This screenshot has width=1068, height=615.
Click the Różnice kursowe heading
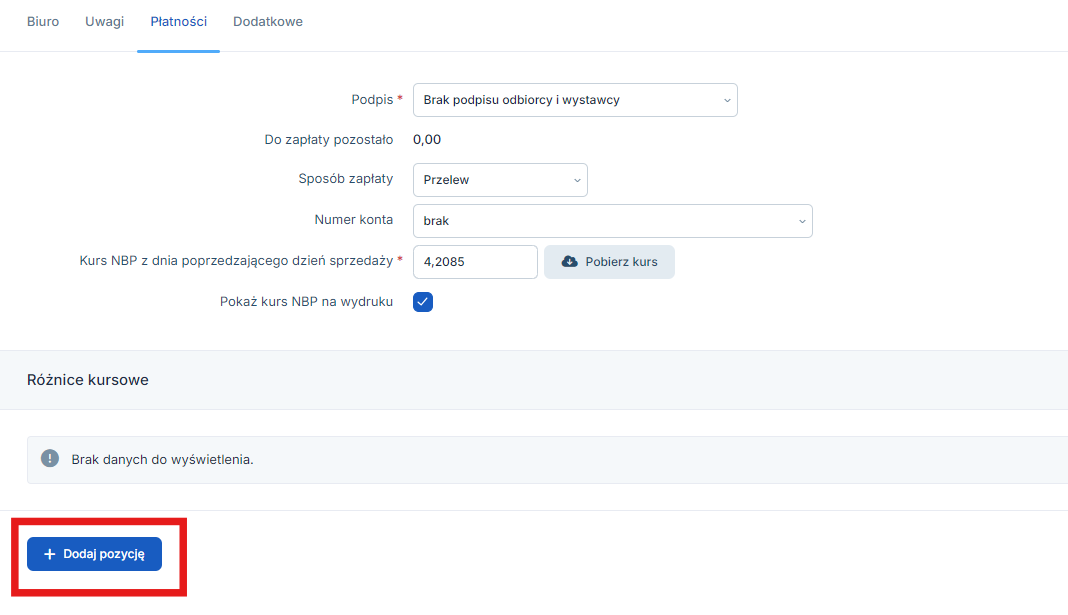(x=88, y=380)
